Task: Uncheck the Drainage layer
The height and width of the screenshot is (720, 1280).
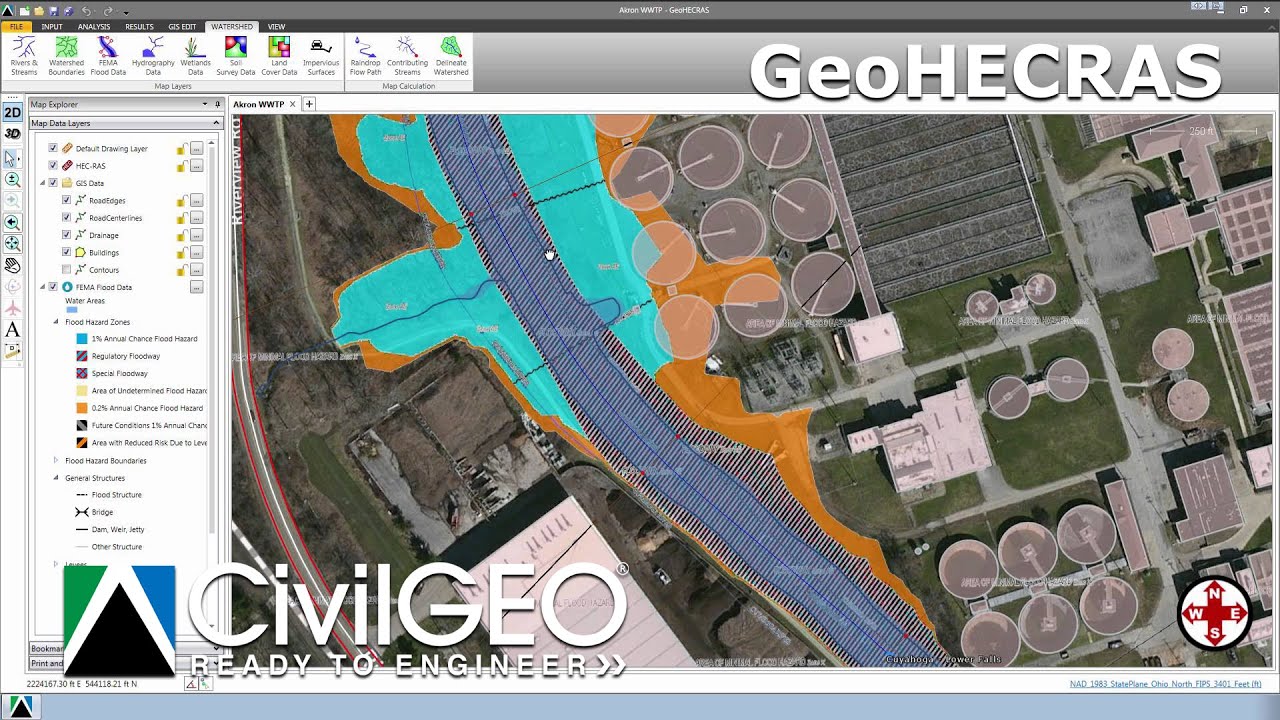Action: 67,235
